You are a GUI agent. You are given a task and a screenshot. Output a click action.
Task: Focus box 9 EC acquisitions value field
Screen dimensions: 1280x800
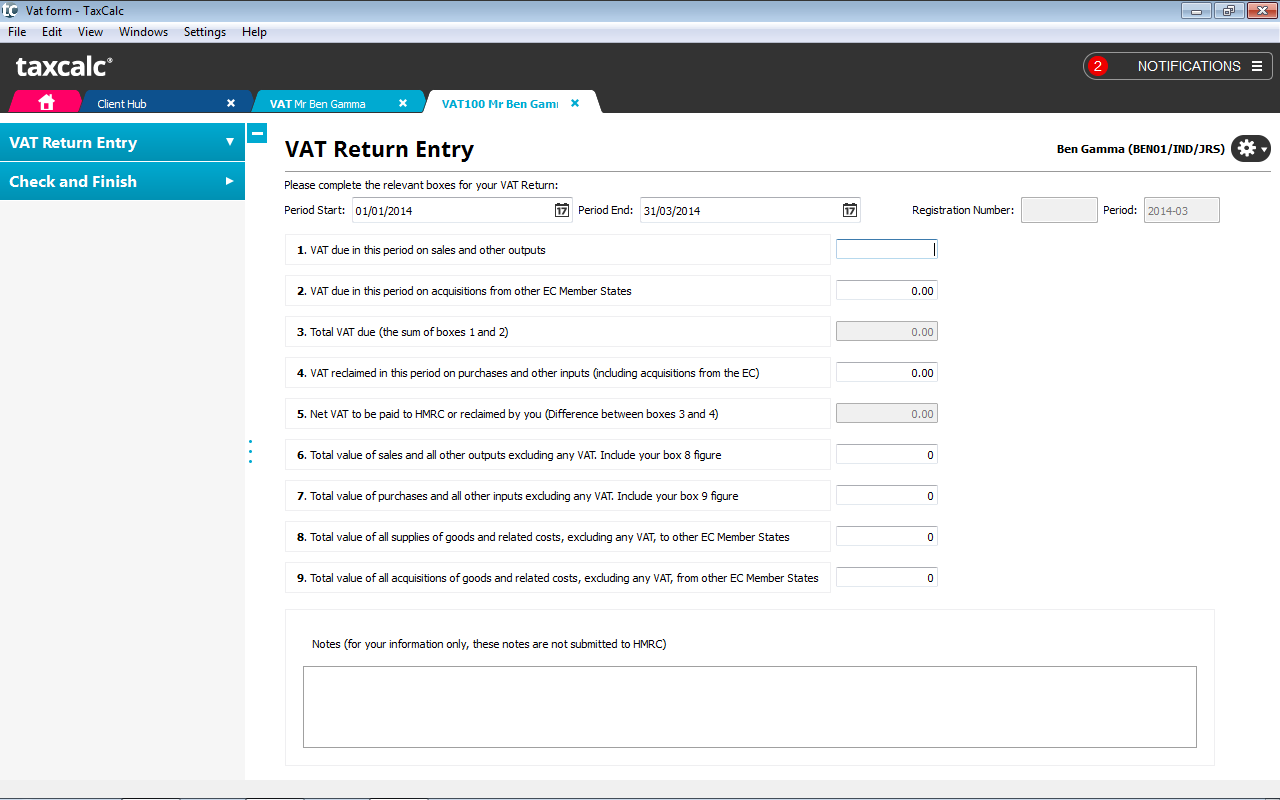click(887, 578)
